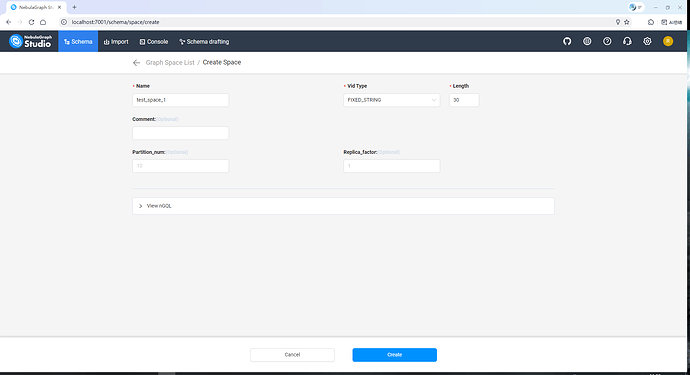Follow the Graph Space List breadcrumb link
Image resolution: width=690 pixels, height=375 pixels.
[x=170, y=62]
